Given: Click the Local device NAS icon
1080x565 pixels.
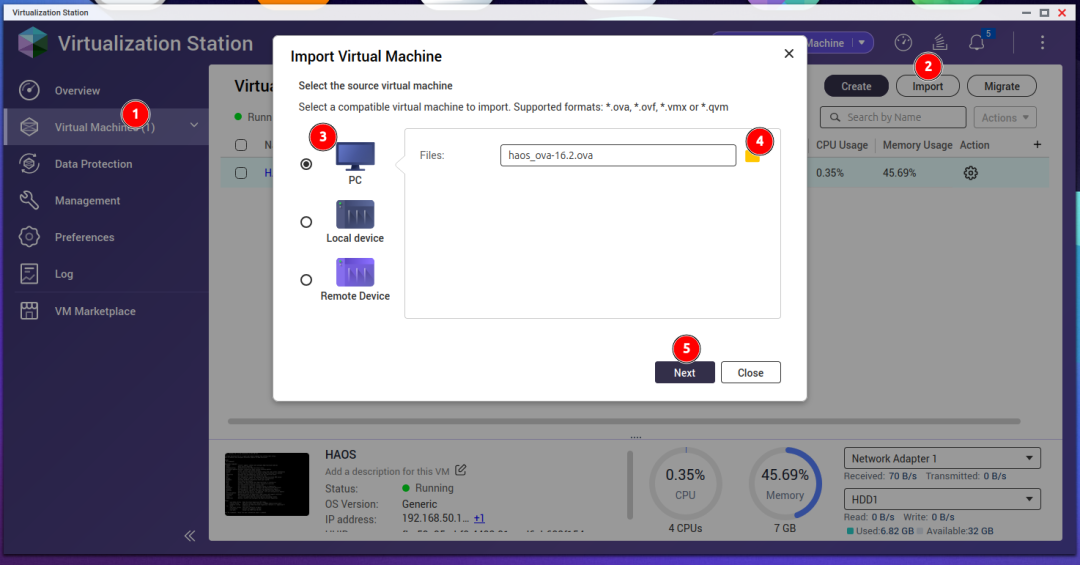Looking at the screenshot, I should [x=355, y=214].
